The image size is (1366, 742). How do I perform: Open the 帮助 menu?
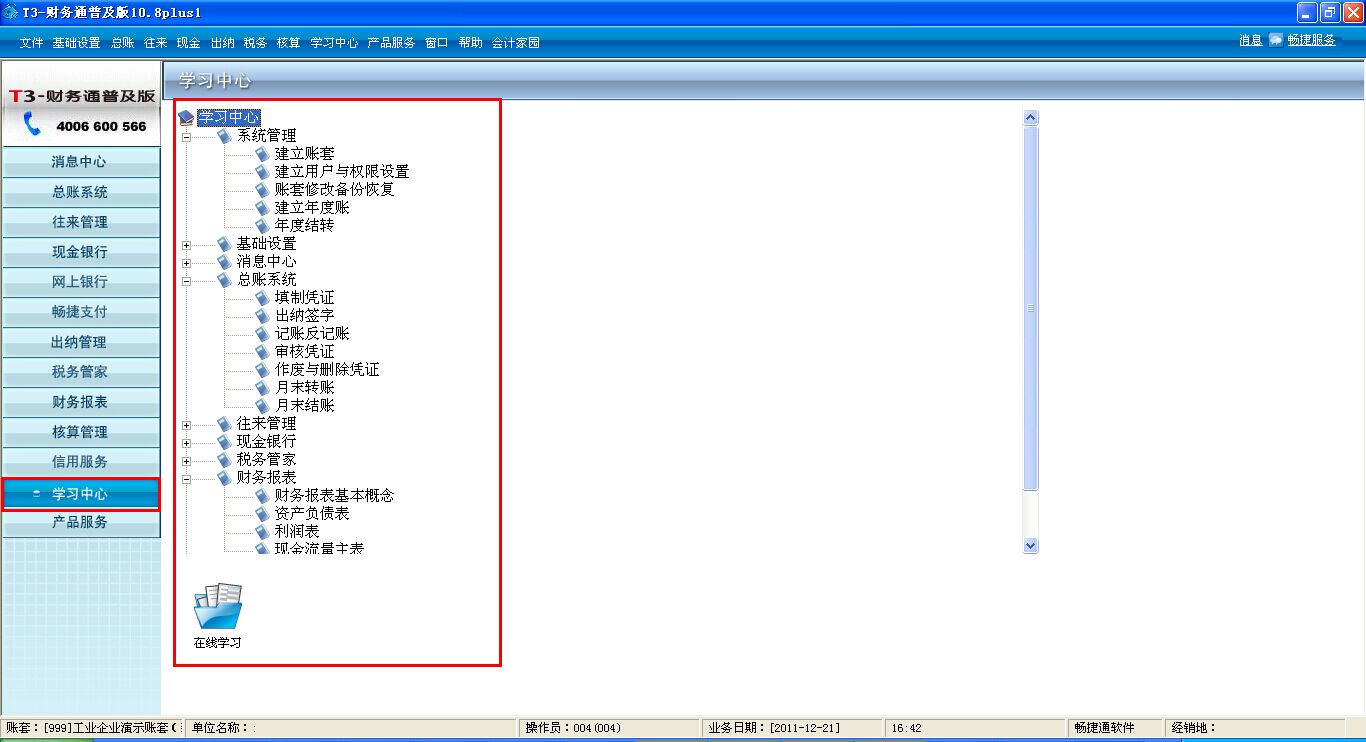[470, 43]
